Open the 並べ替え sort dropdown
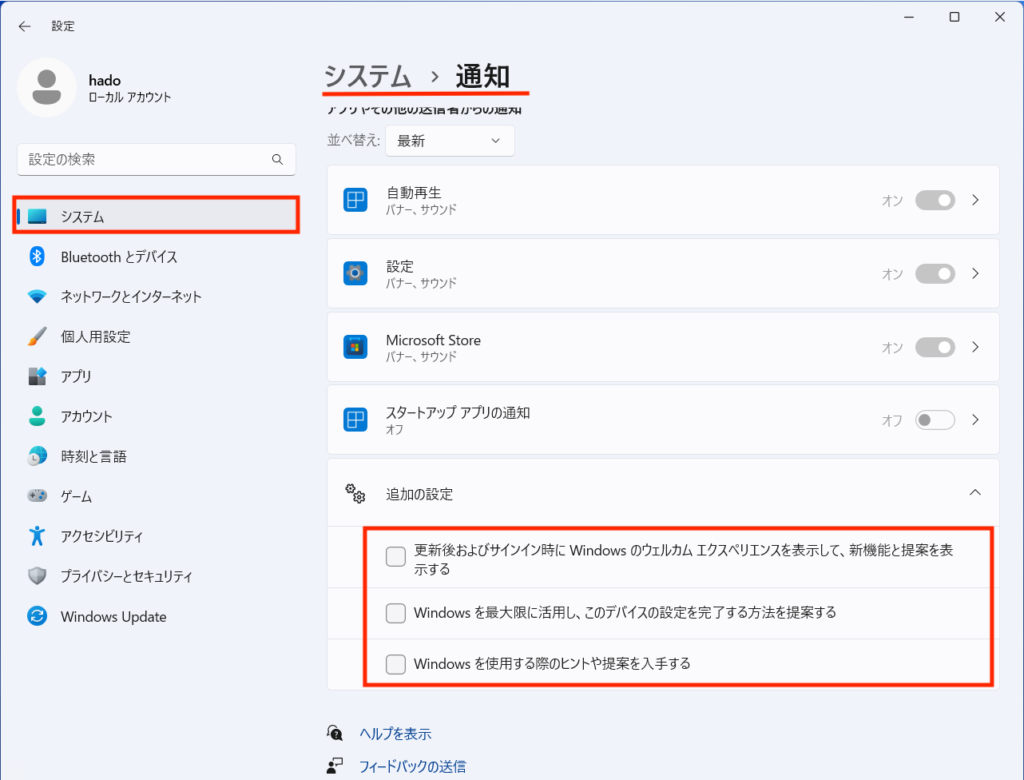Image resolution: width=1024 pixels, height=780 pixels. pyautogui.click(x=449, y=141)
